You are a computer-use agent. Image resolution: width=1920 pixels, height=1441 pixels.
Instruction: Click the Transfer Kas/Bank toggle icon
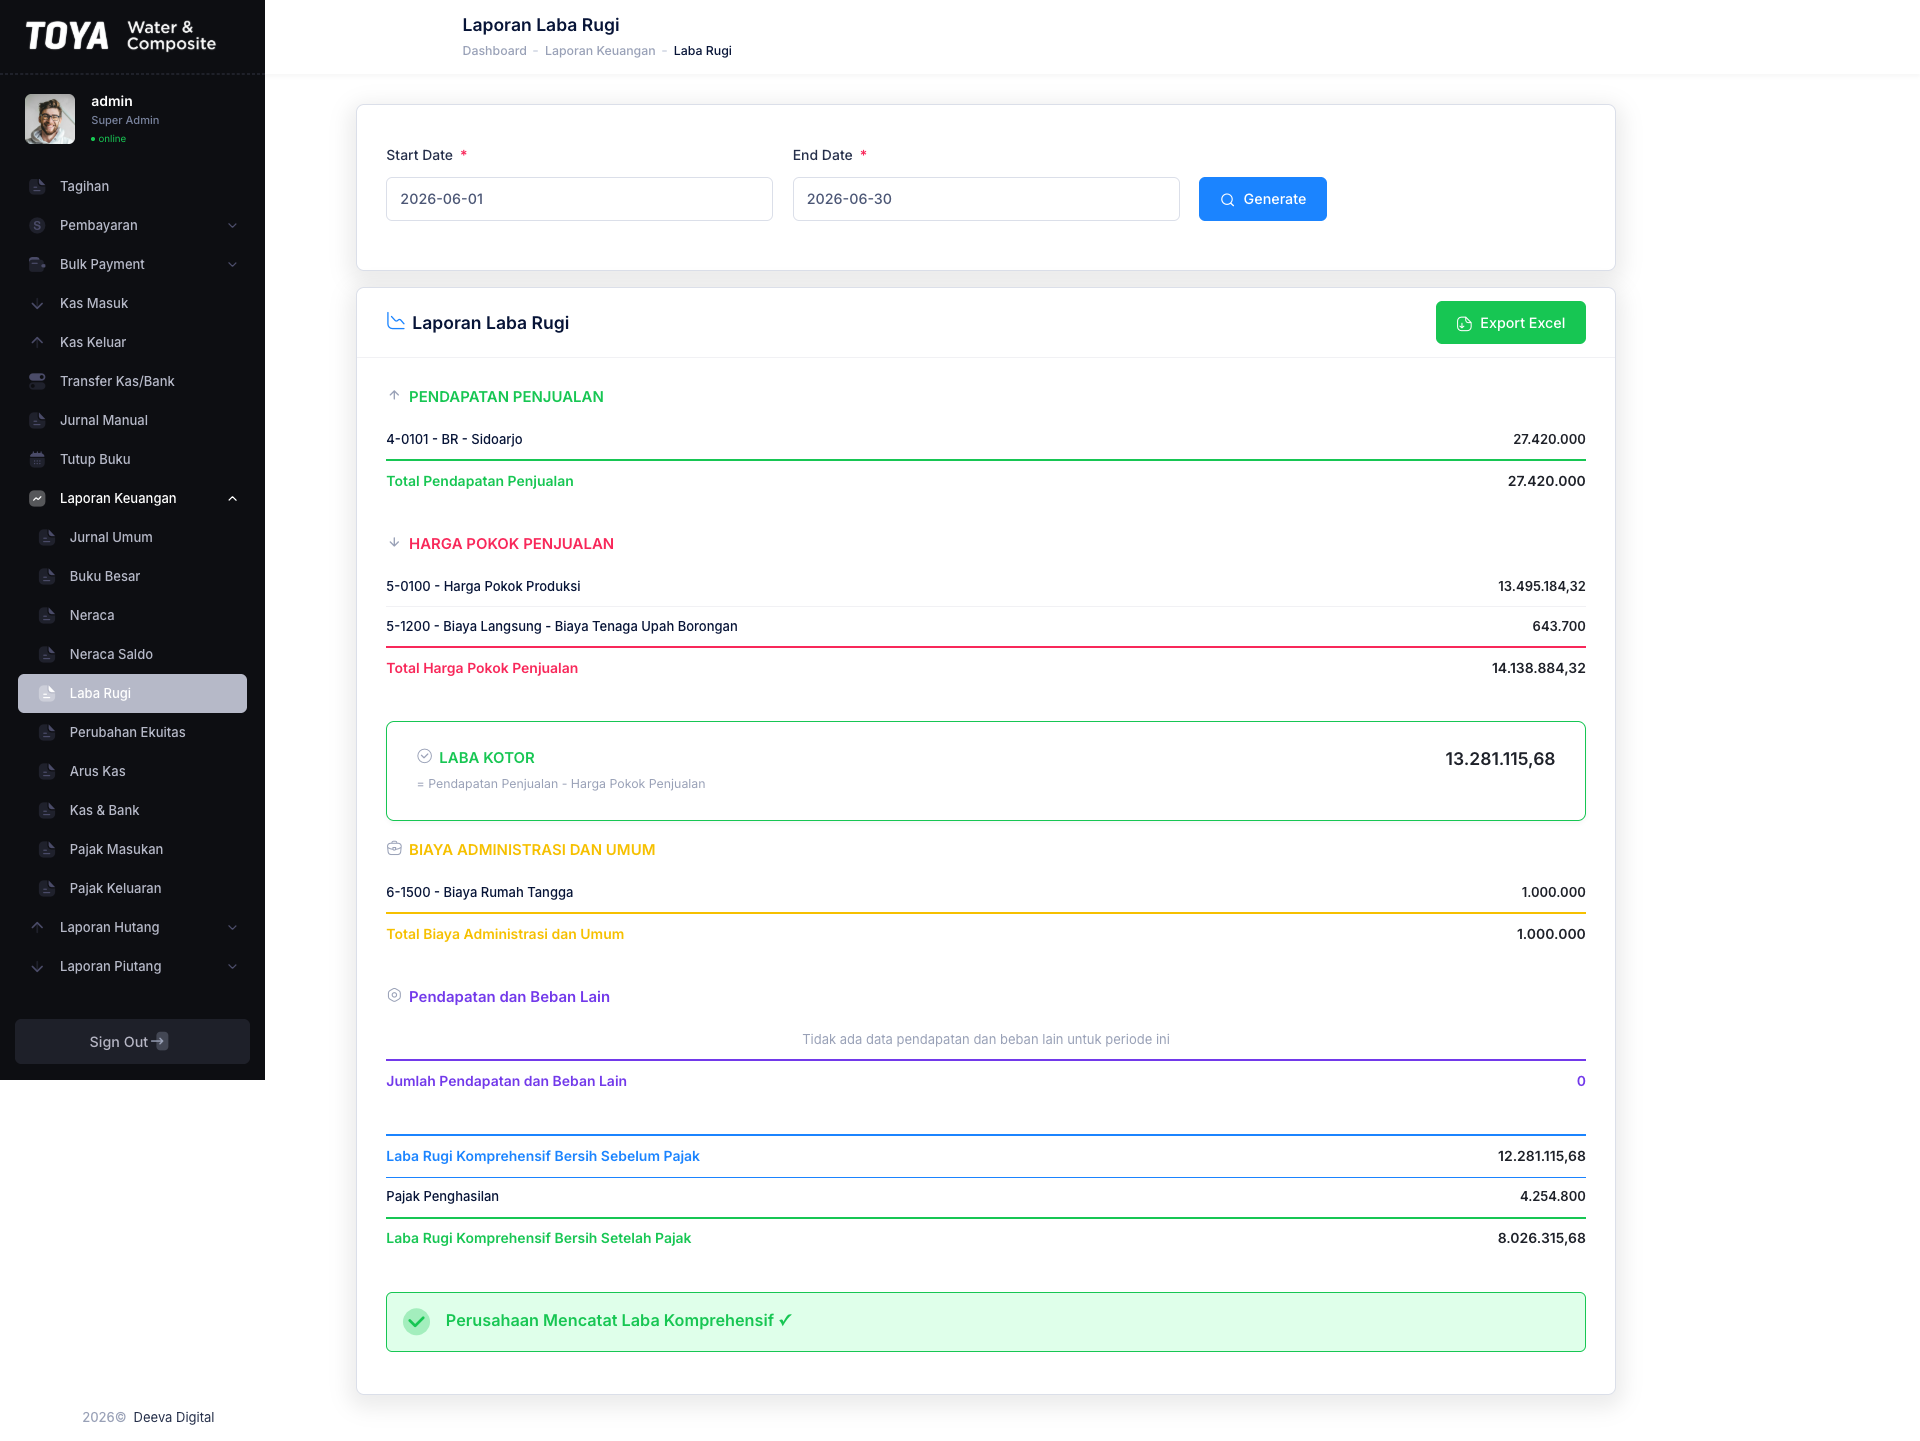point(37,381)
